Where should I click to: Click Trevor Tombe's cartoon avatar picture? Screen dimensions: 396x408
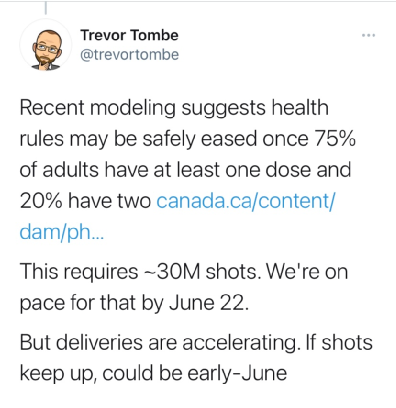pos(46,45)
